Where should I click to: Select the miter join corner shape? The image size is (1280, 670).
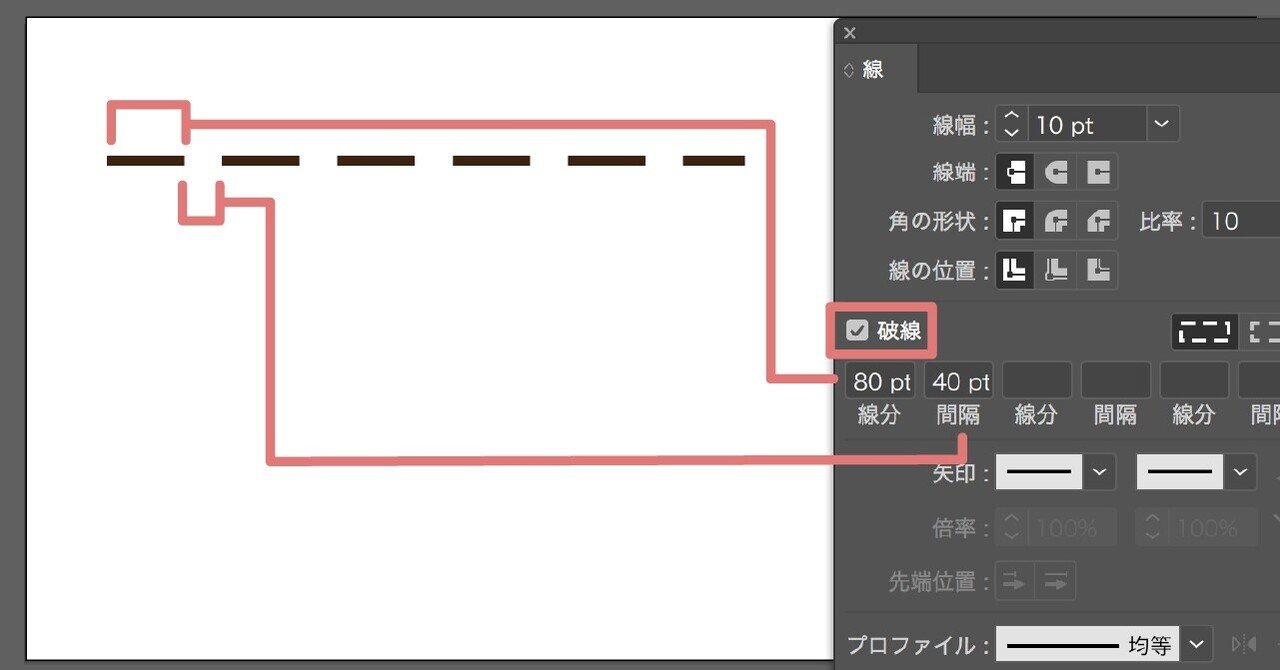coord(1014,221)
